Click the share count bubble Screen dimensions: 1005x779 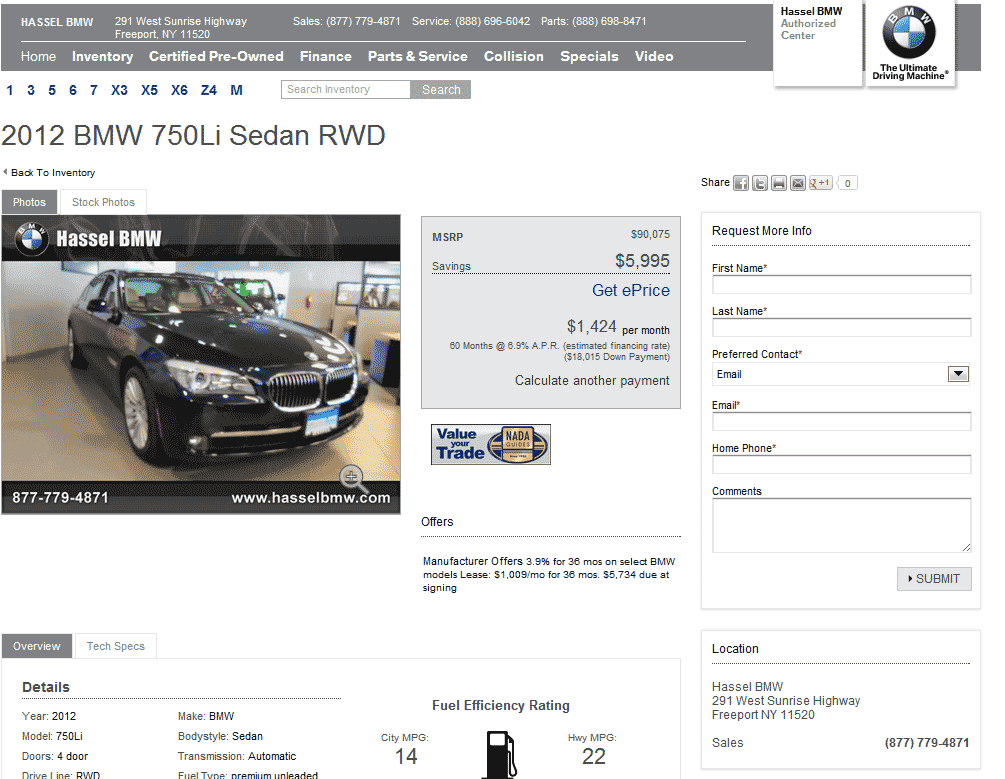coord(847,183)
